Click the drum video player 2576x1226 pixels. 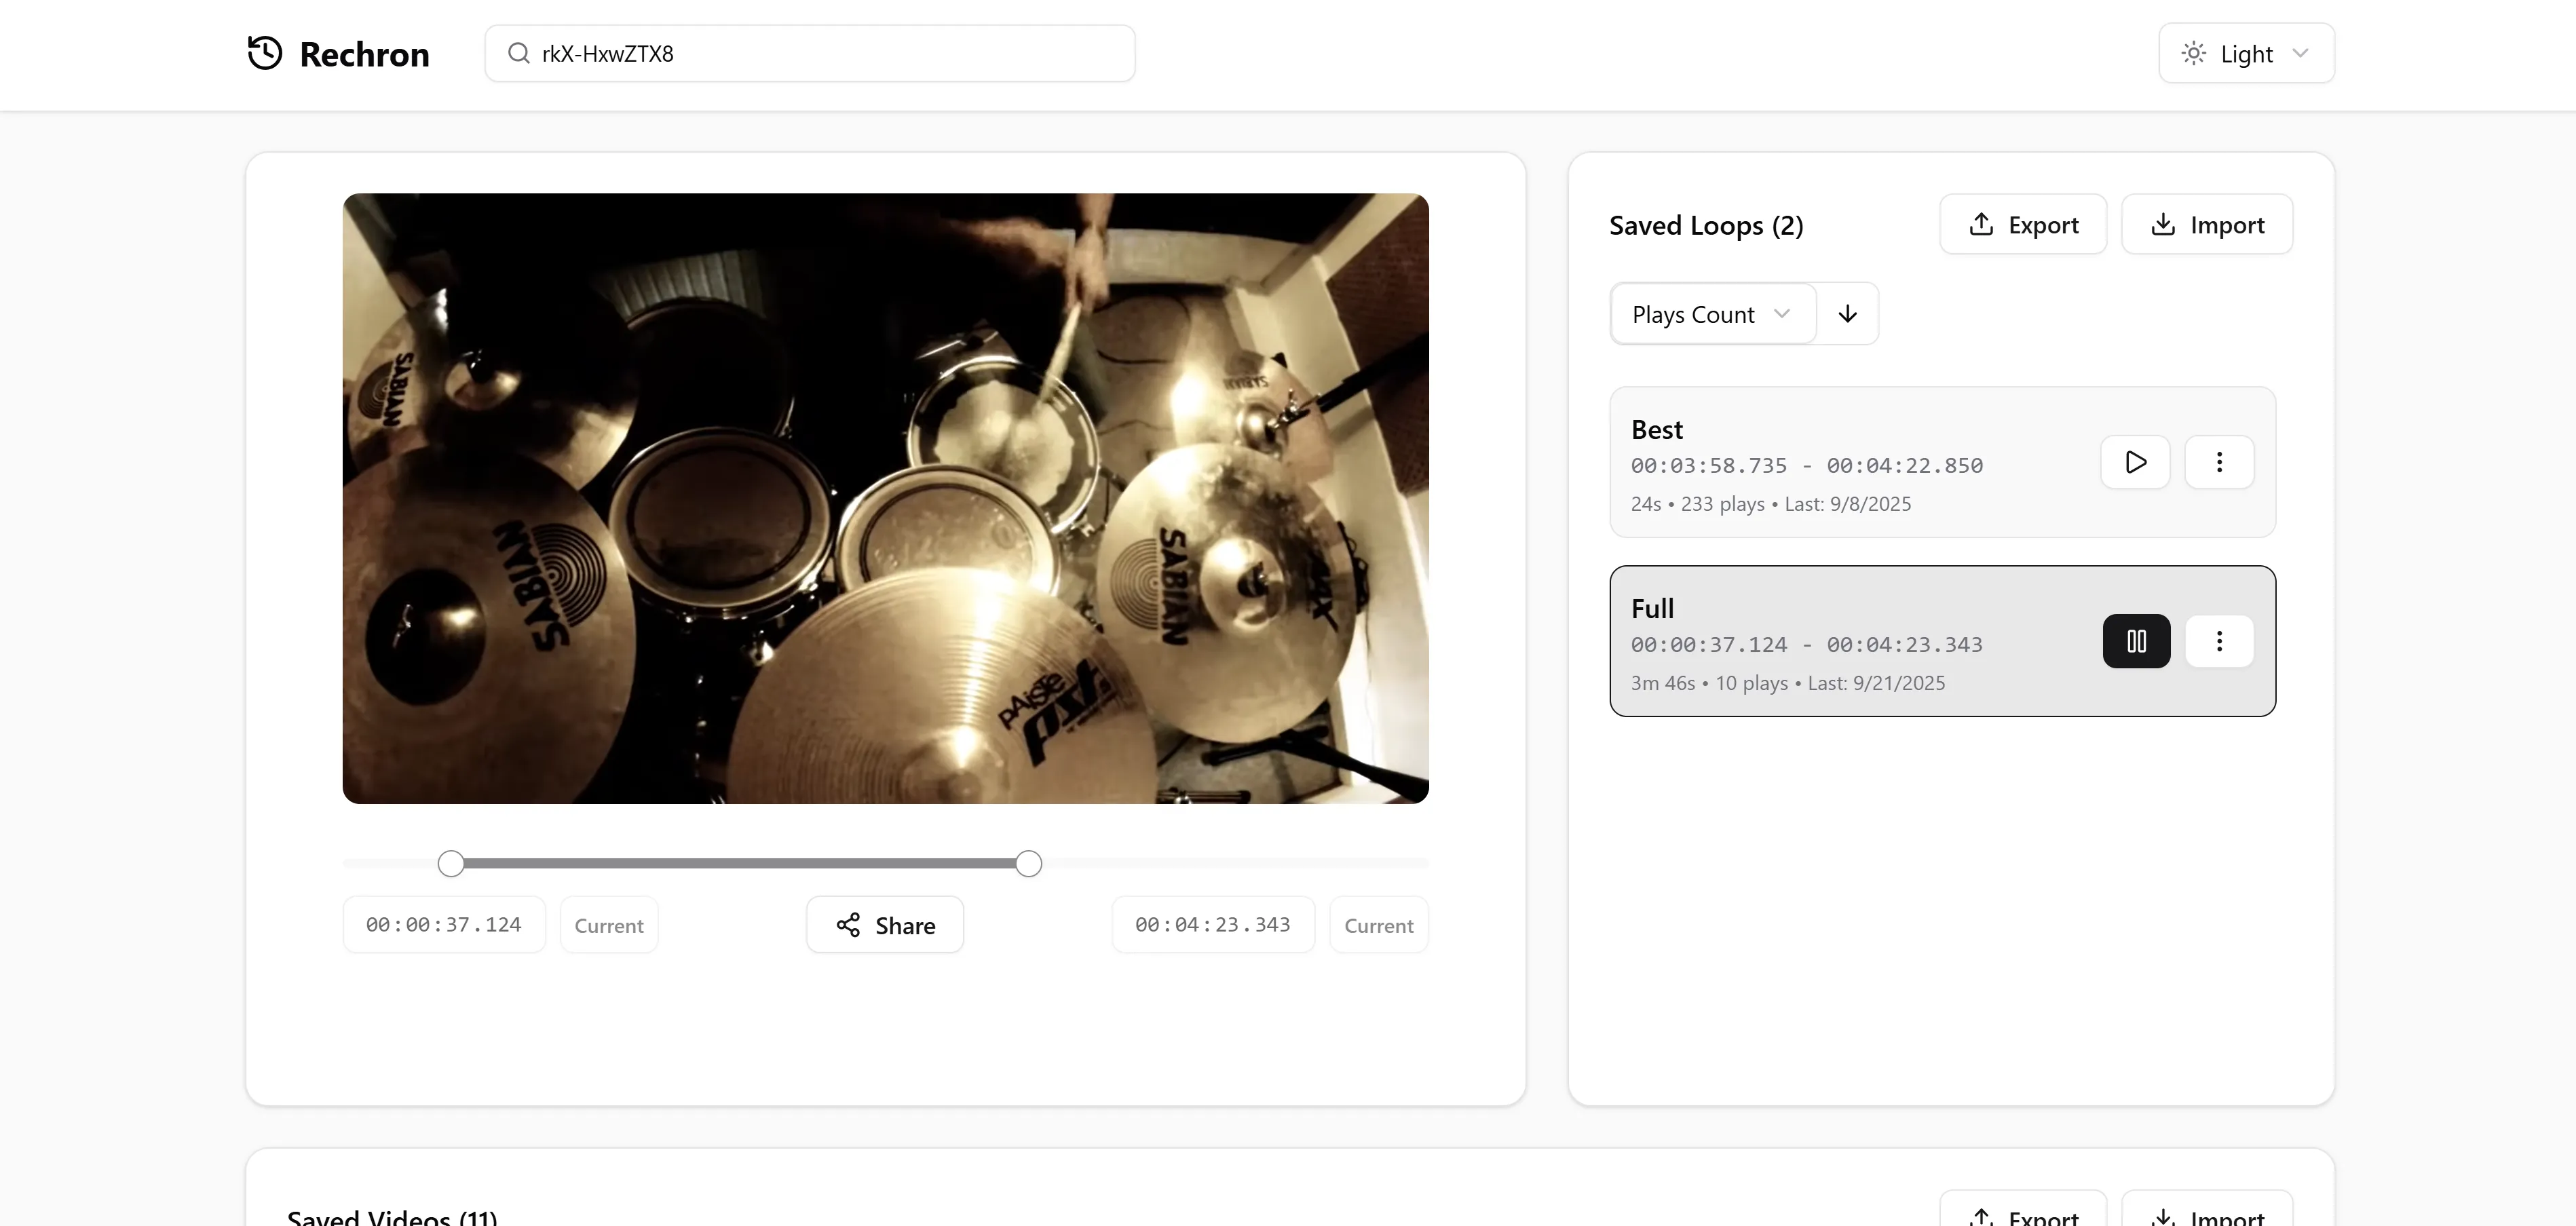pyautogui.click(x=885, y=498)
